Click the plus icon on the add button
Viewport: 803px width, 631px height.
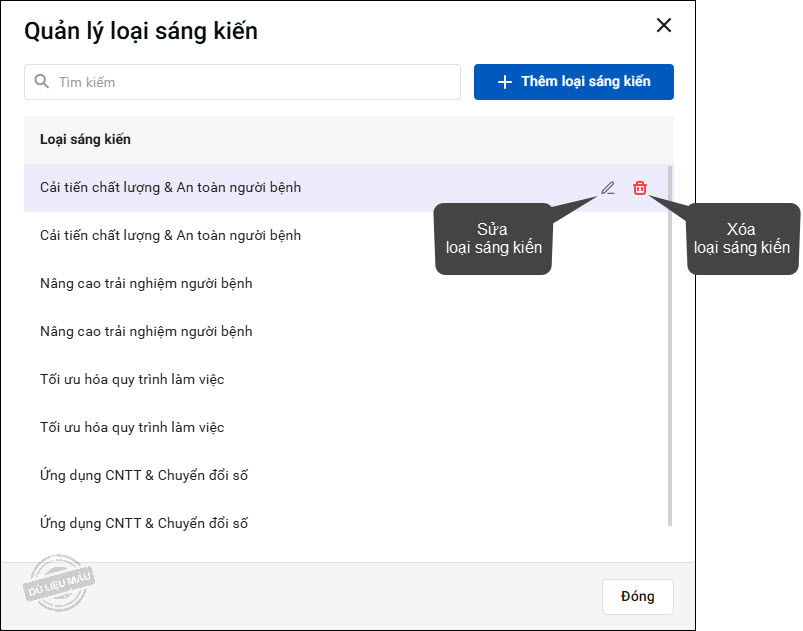[x=505, y=82]
